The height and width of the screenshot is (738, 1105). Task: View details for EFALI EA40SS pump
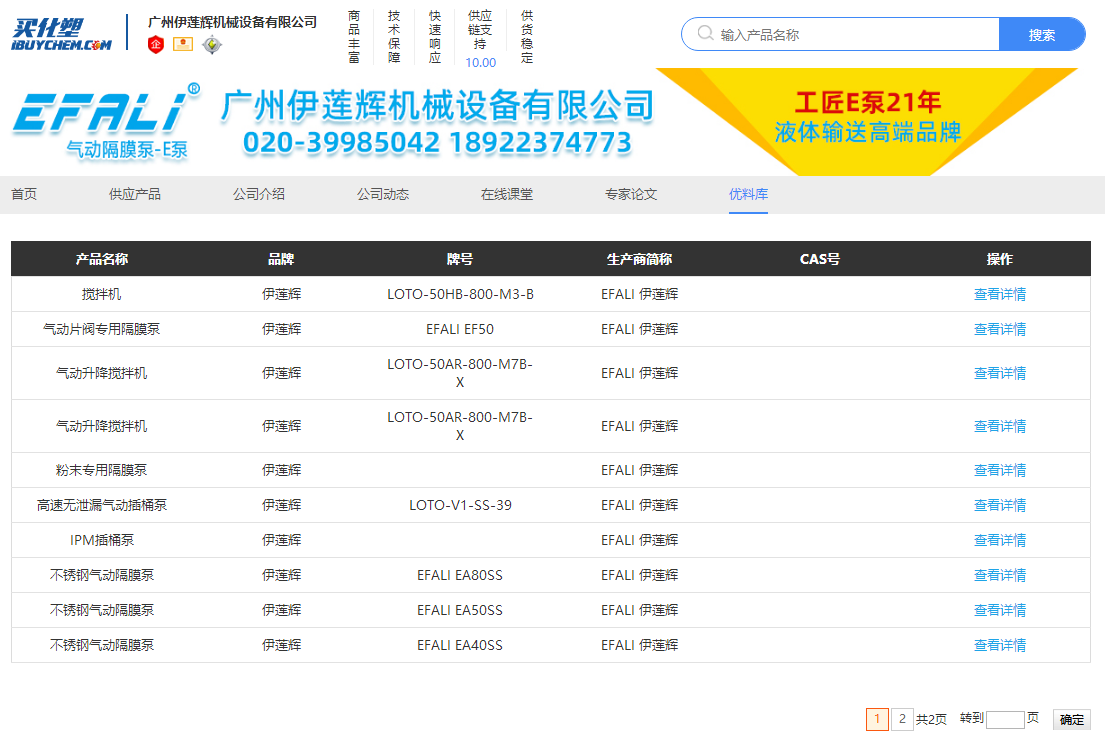(x=999, y=646)
